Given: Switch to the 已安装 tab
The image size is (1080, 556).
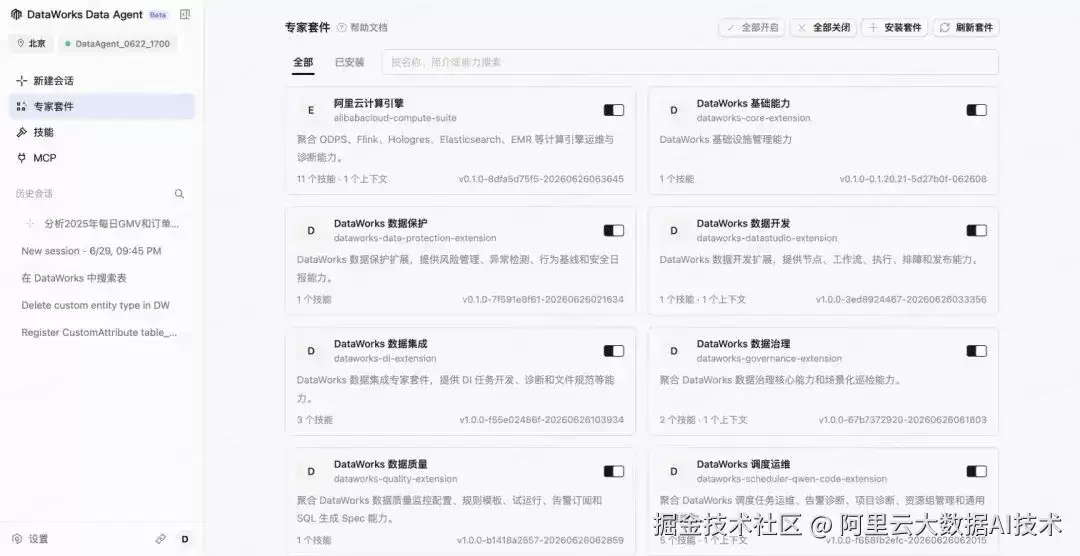Looking at the screenshot, I should point(349,62).
